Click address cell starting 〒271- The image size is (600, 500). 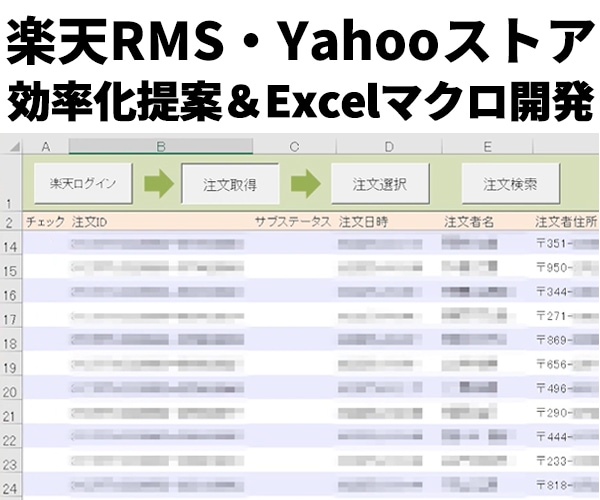click(x=566, y=316)
